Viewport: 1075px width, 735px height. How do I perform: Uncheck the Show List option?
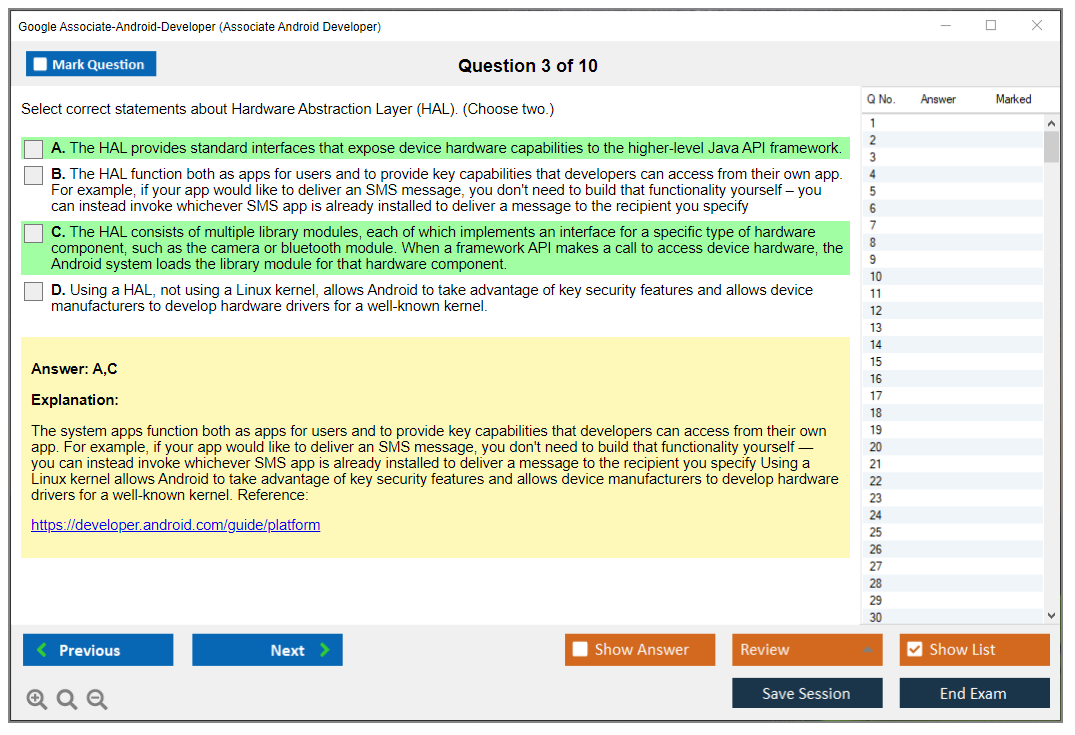click(914, 650)
